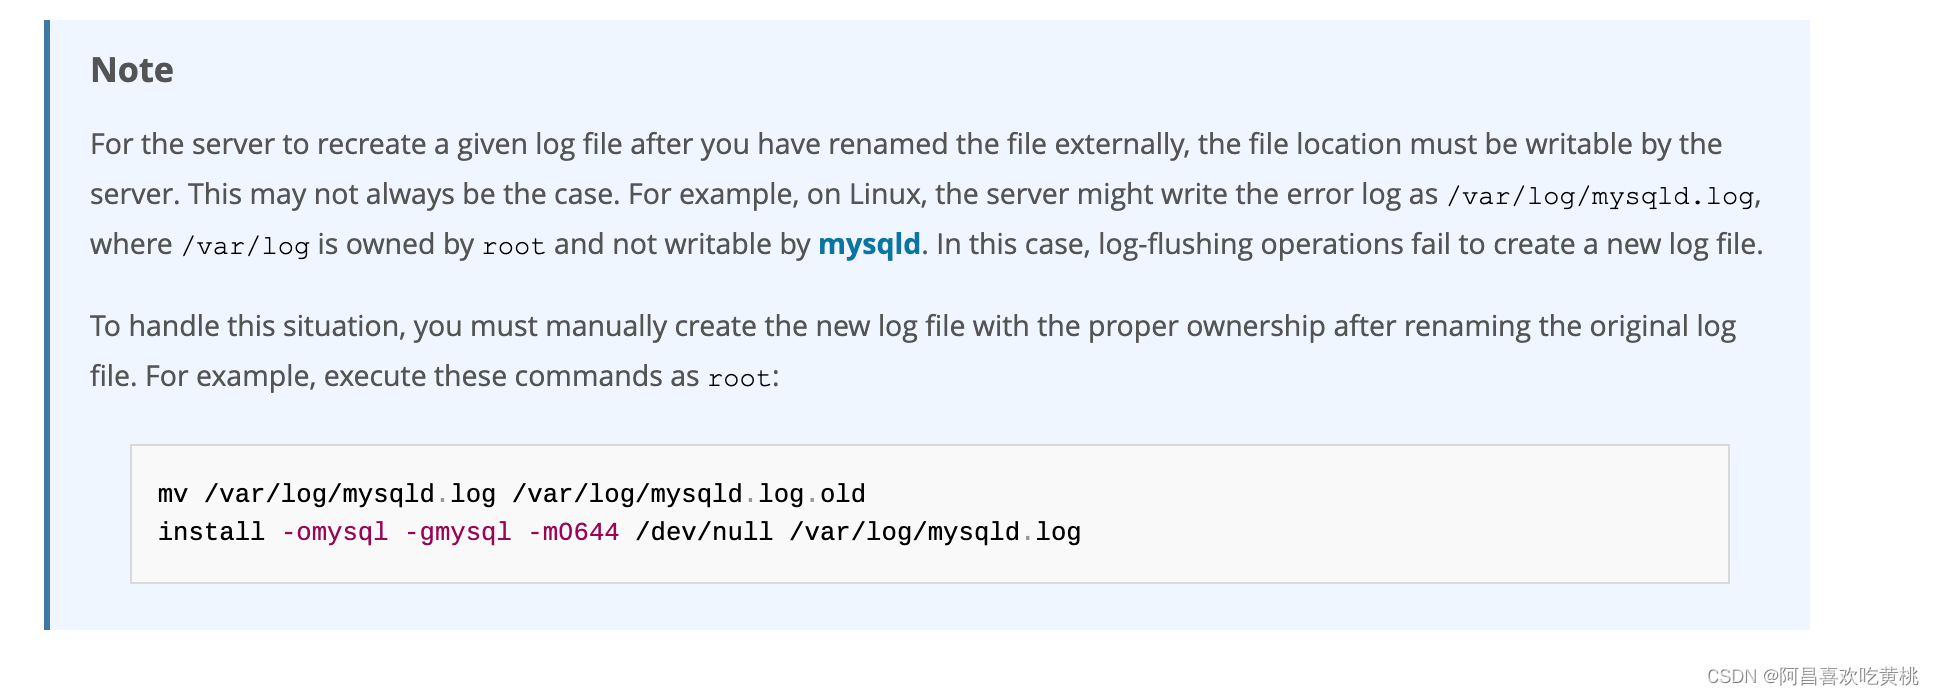The image size is (1934, 696).
Task: Click the root: text before the code block
Action: click(x=743, y=378)
